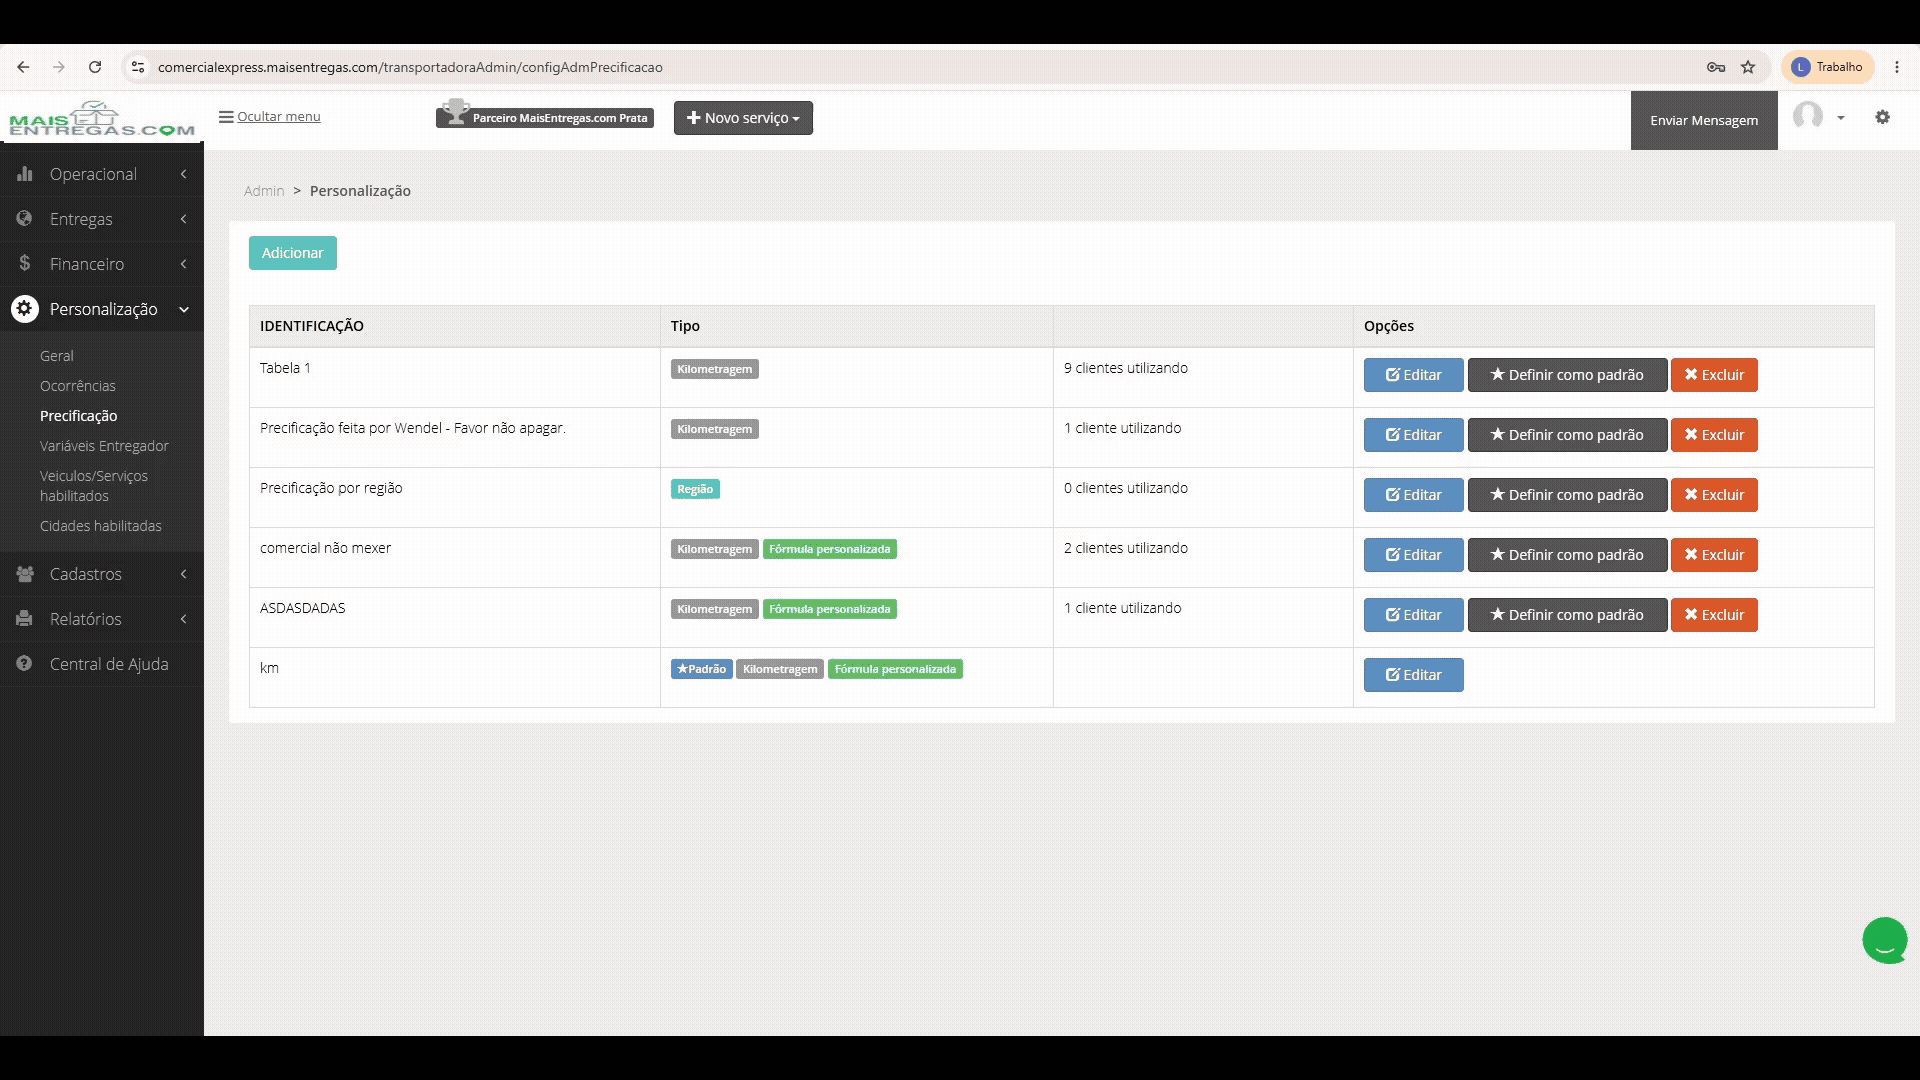Click the browser address bar URL

410,67
